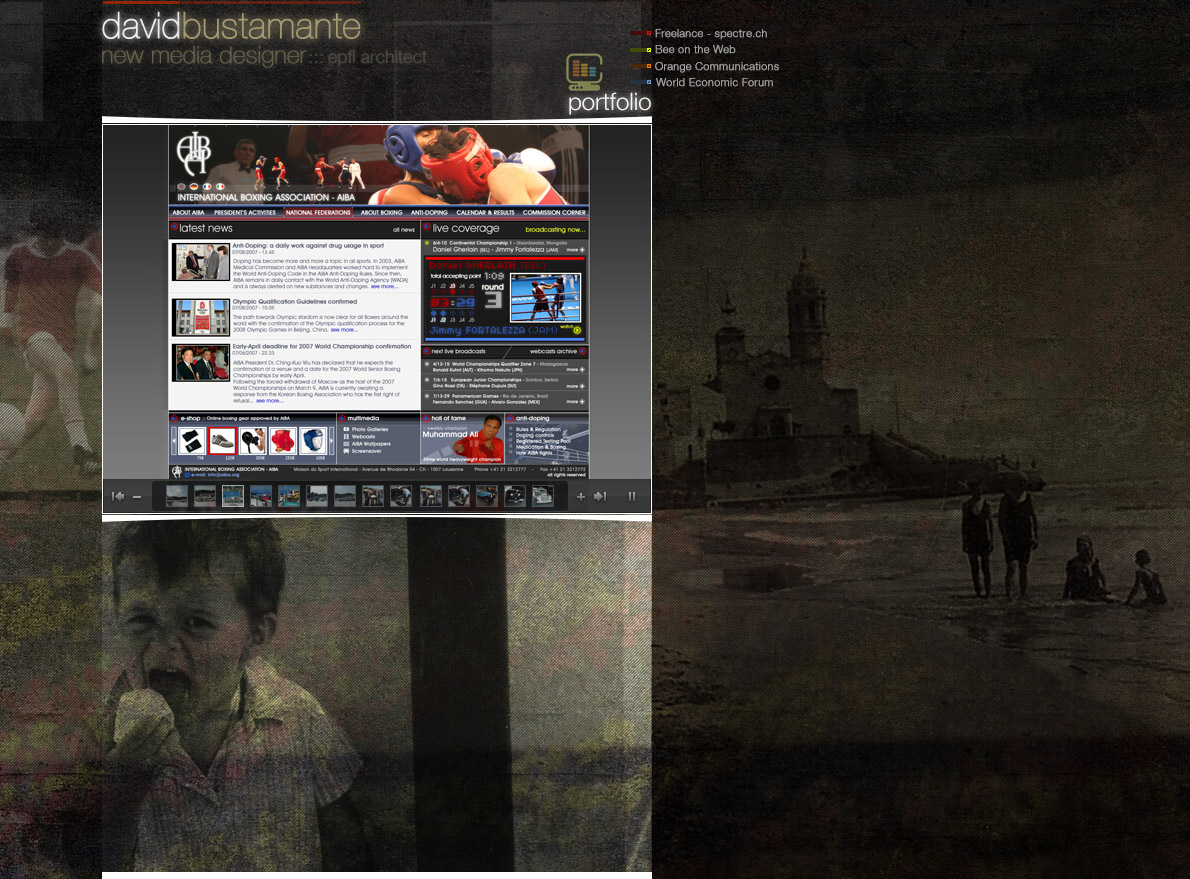Click the minus previous-slide icon
The image size is (1190, 879).
point(137,497)
